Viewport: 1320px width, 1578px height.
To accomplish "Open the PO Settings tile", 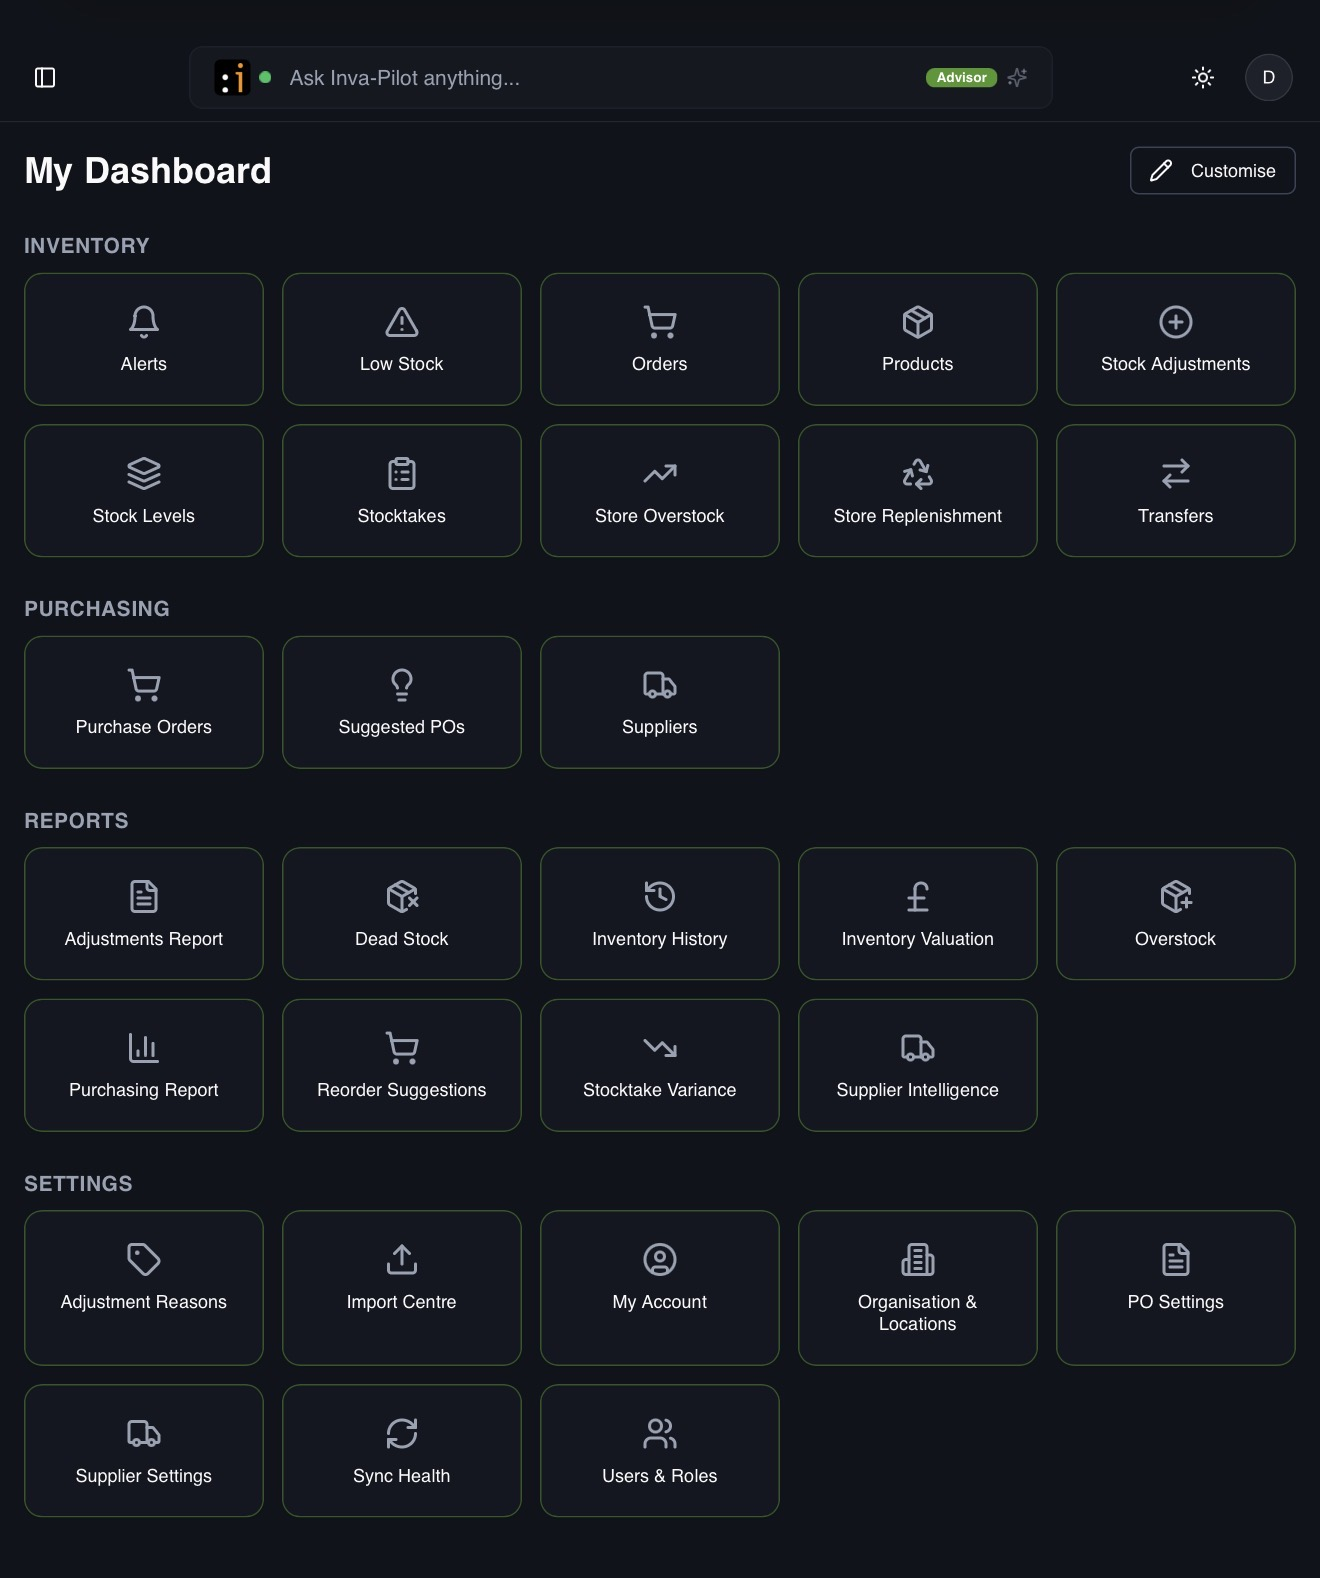I will [1176, 1288].
